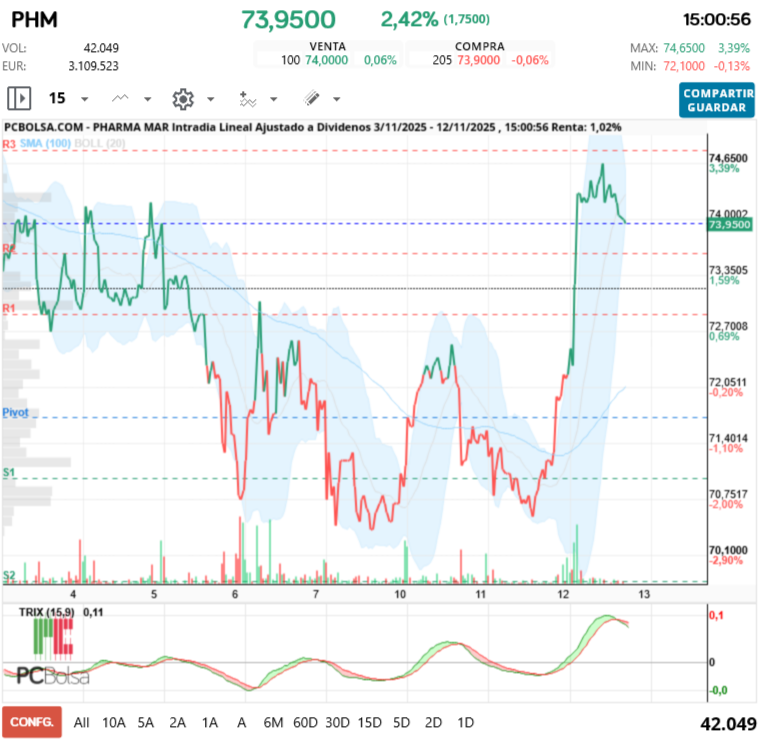Viewport: 770px width, 743px height.
Task: Click the date 12 on time axis
Action: click(563, 594)
